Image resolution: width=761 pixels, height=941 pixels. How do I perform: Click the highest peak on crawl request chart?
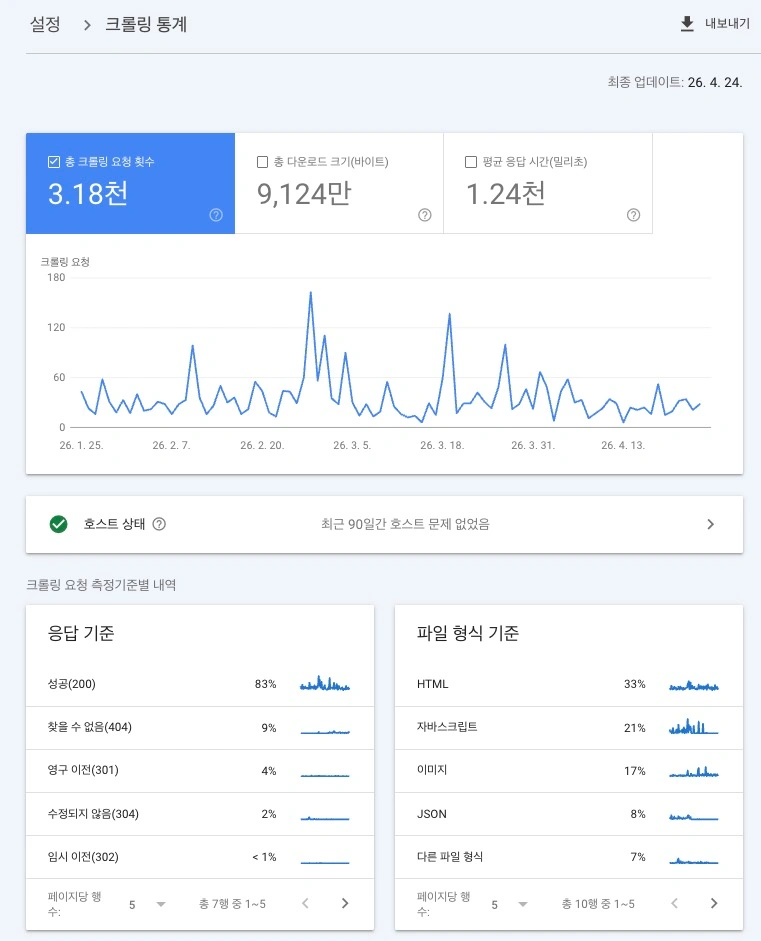click(310, 293)
